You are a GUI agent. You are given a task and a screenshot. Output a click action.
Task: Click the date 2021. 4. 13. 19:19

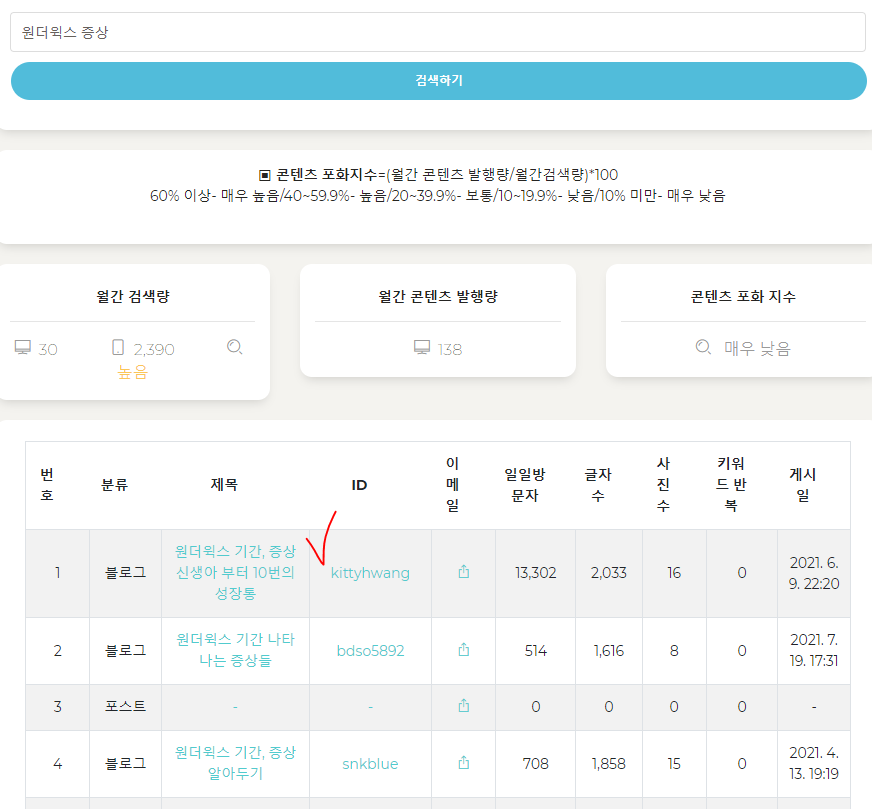[x=814, y=763]
